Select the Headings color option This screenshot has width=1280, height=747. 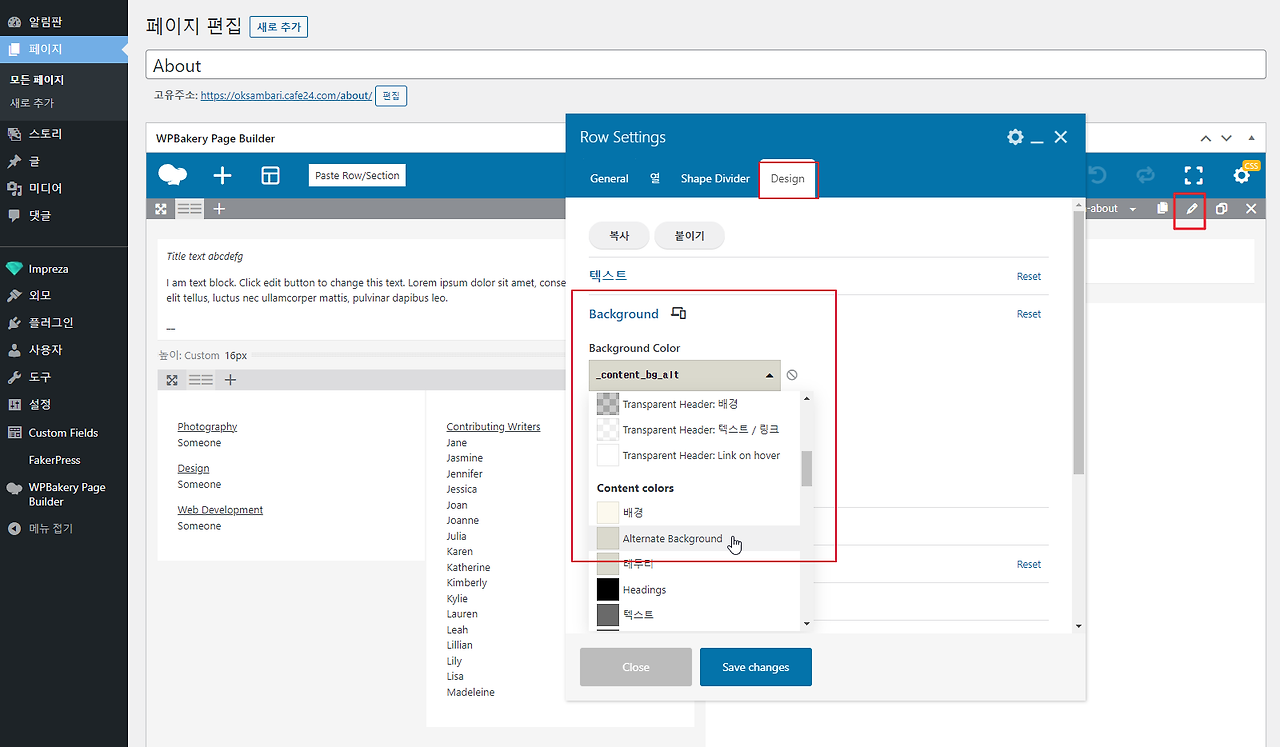(695, 590)
